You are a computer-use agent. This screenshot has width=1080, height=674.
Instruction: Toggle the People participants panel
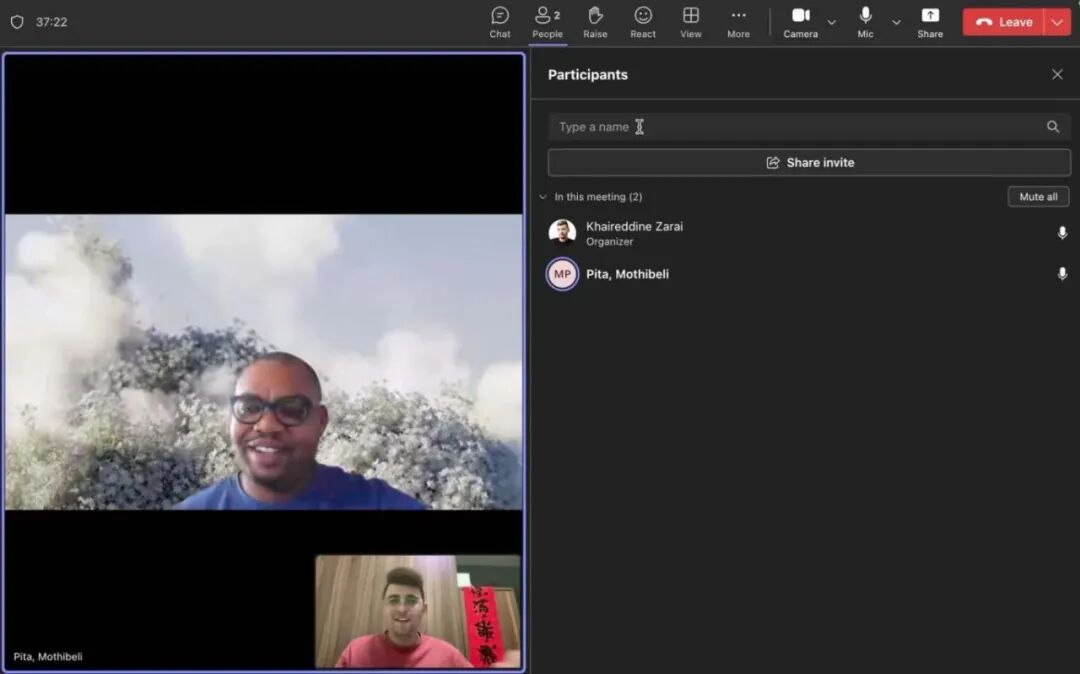(x=547, y=21)
